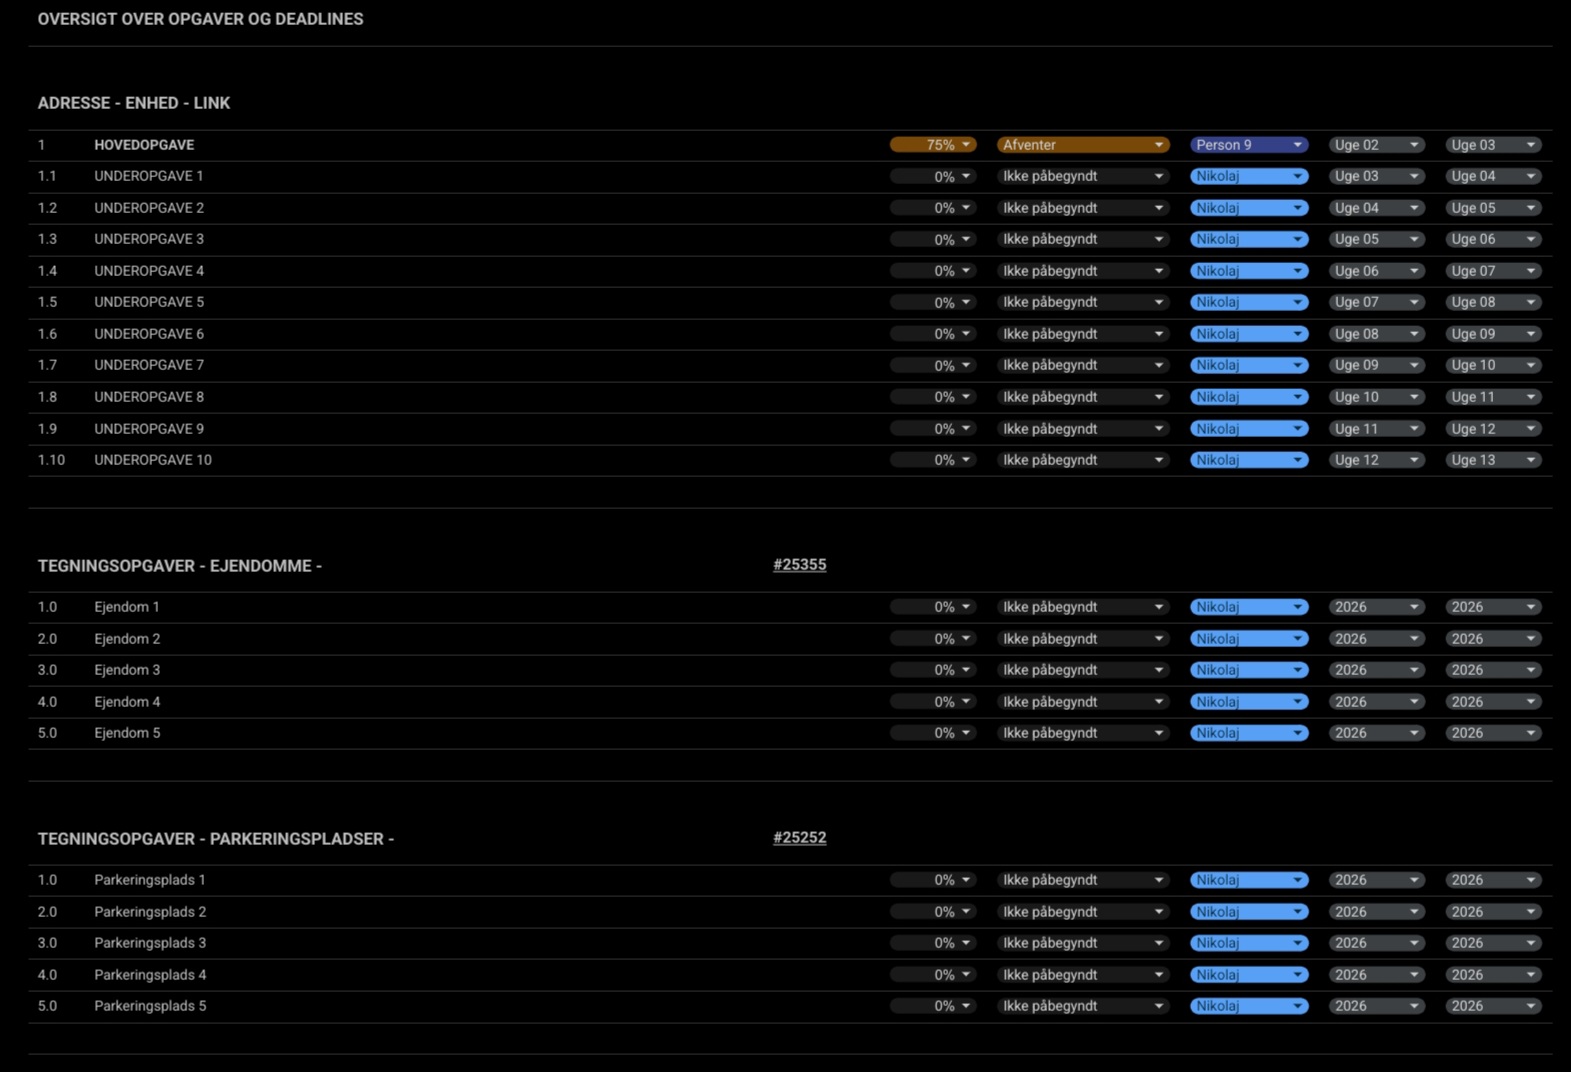
Task: Click the #25252 link
Action: point(799,838)
